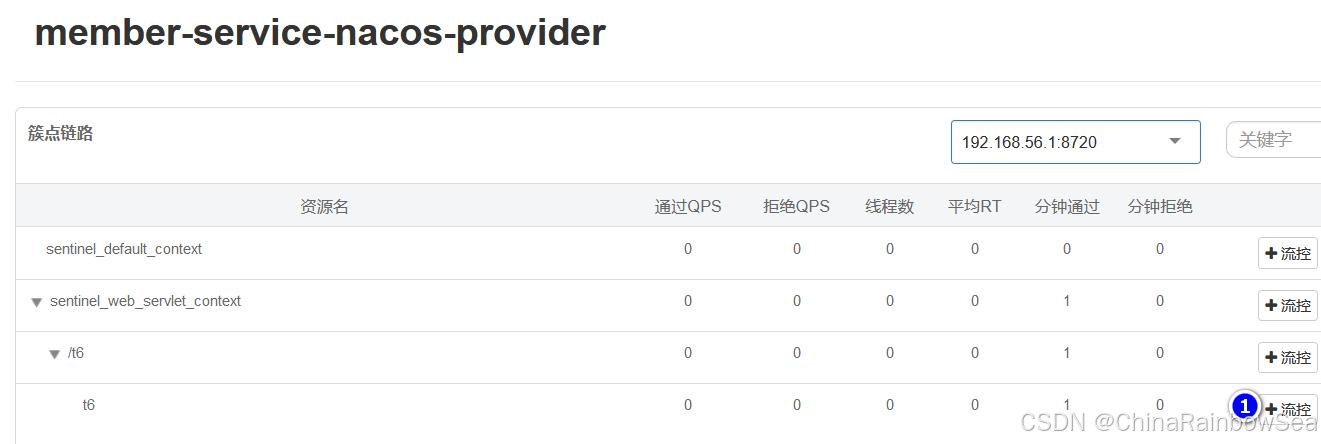1321x444 pixels.
Task: Click the 资源名 column header
Action: 324,207
